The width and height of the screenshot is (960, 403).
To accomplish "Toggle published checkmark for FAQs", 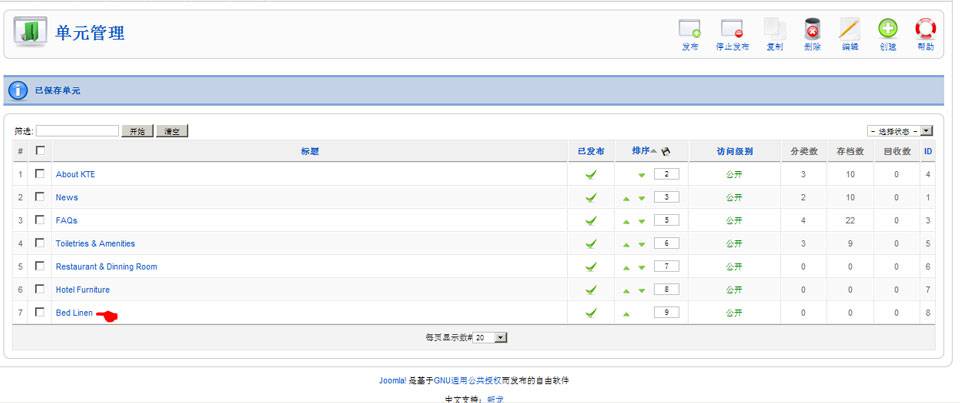I will [x=591, y=220].
